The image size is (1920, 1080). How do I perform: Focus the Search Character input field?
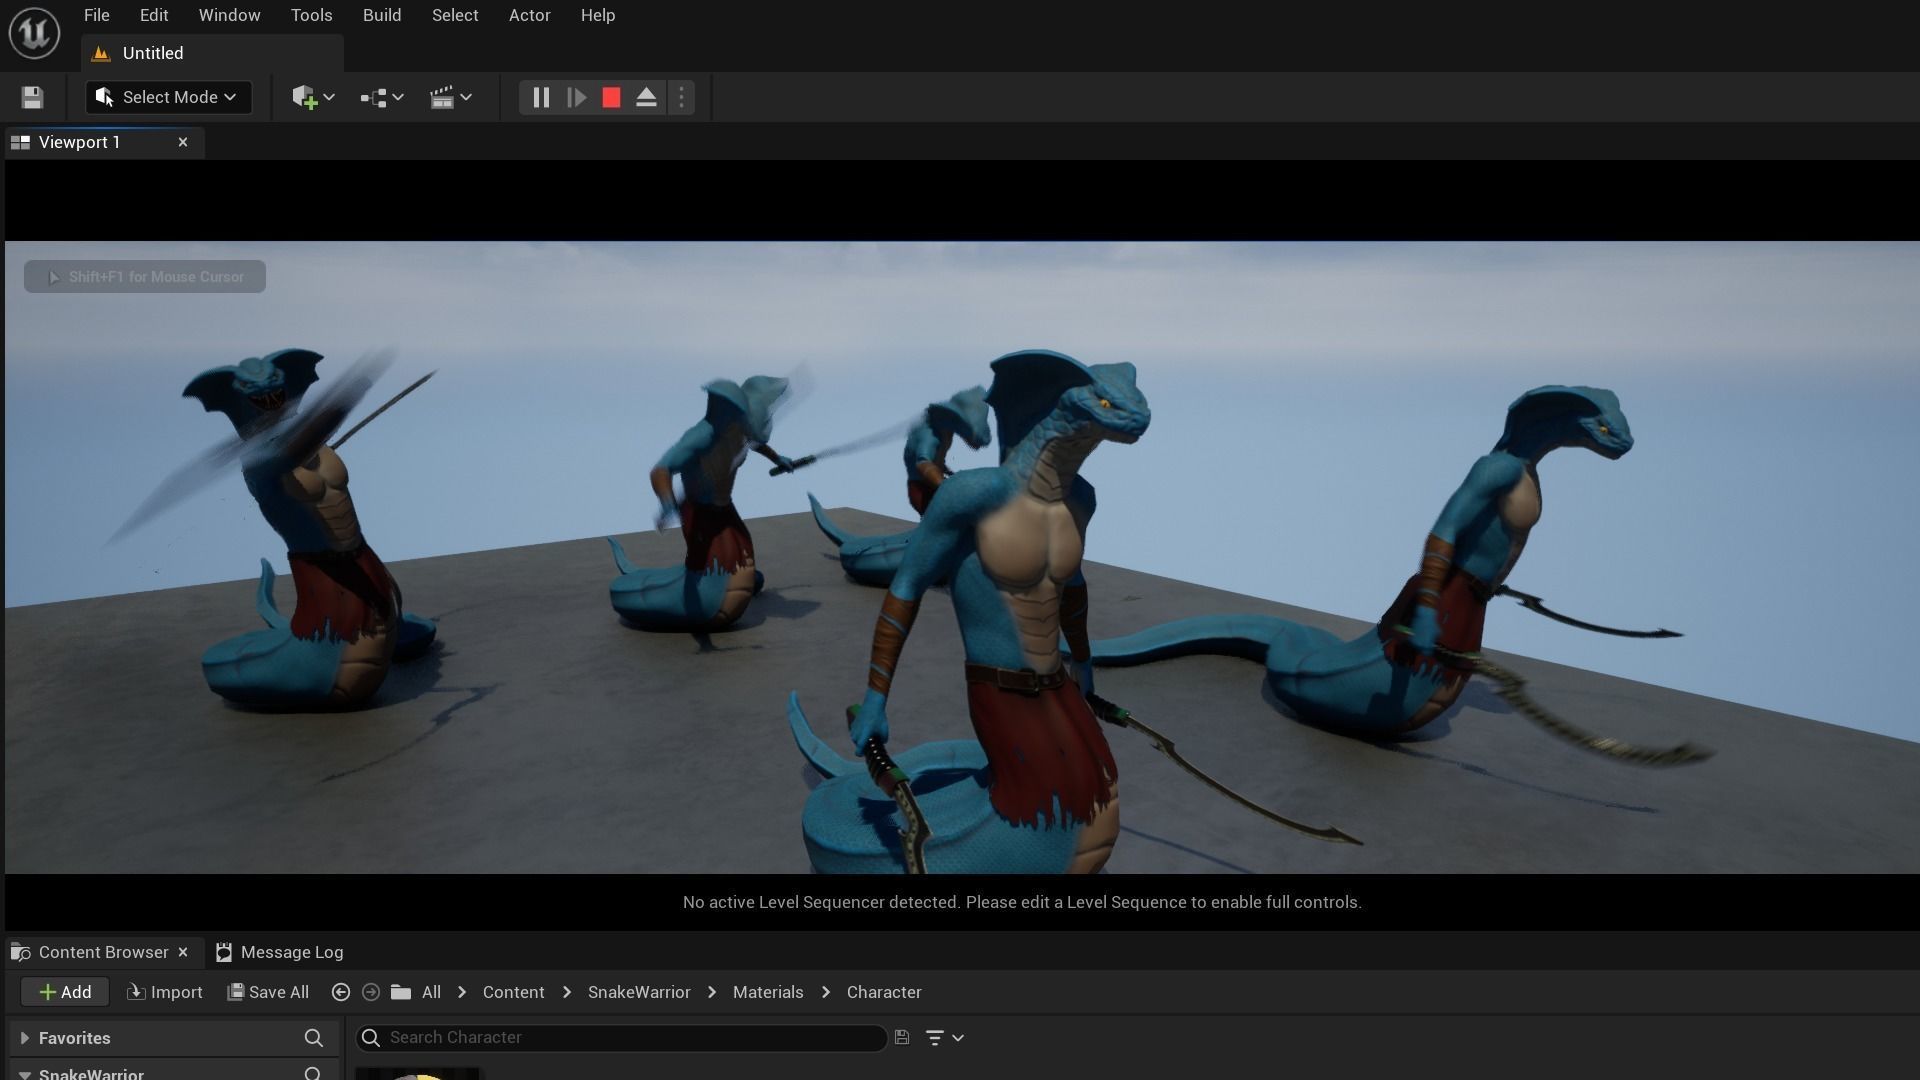[x=622, y=1038]
